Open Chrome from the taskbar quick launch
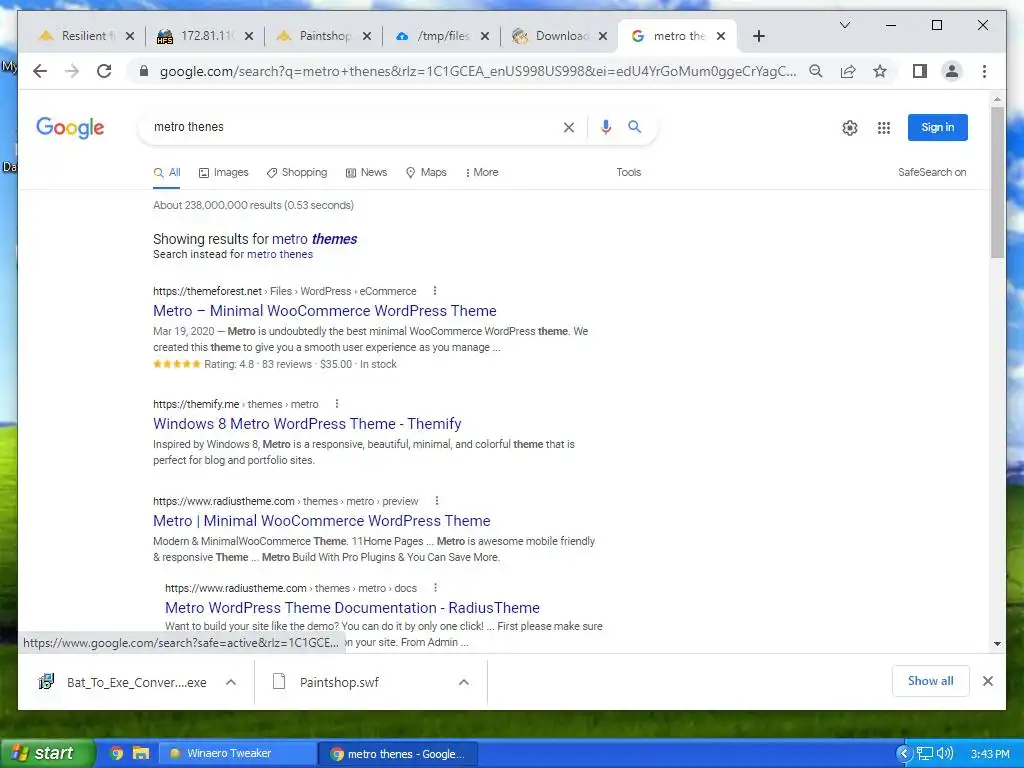The image size is (1024, 768). (116, 753)
